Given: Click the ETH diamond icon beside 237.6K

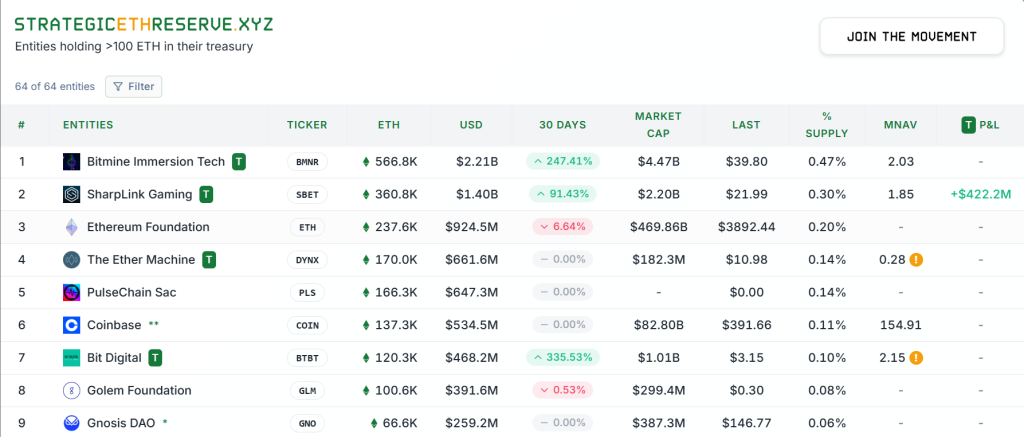Looking at the screenshot, I should (366, 227).
